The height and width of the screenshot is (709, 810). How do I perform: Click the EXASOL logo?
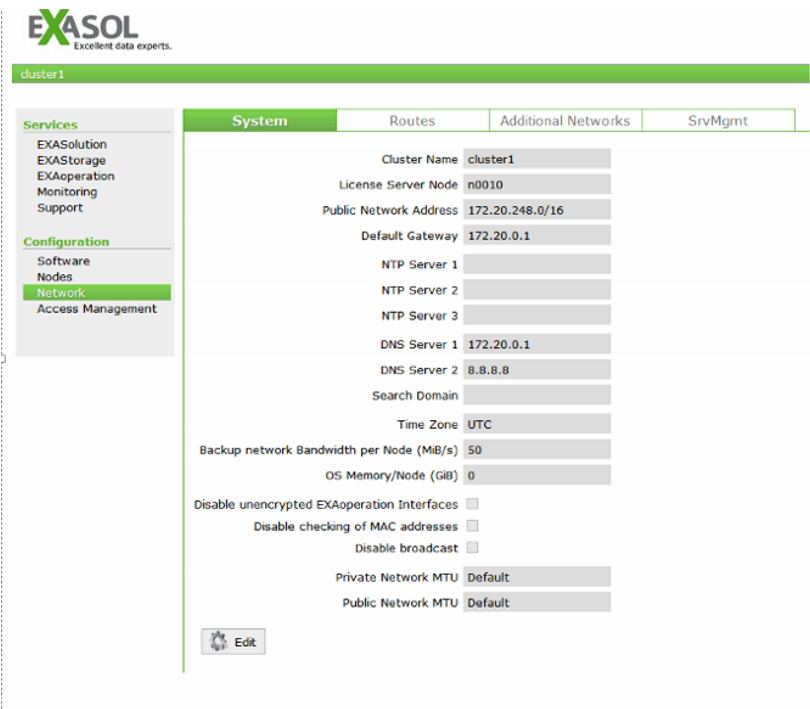click(x=99, y=29)
